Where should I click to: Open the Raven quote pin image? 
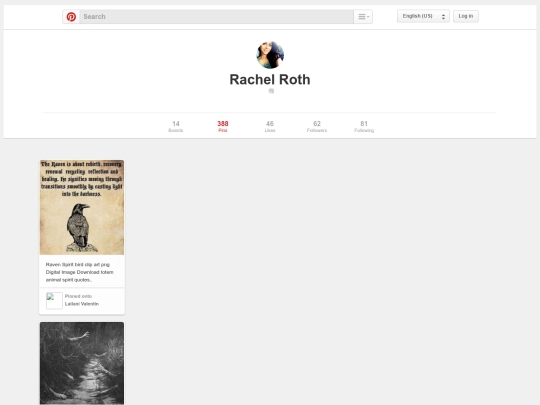coord(82,207)
